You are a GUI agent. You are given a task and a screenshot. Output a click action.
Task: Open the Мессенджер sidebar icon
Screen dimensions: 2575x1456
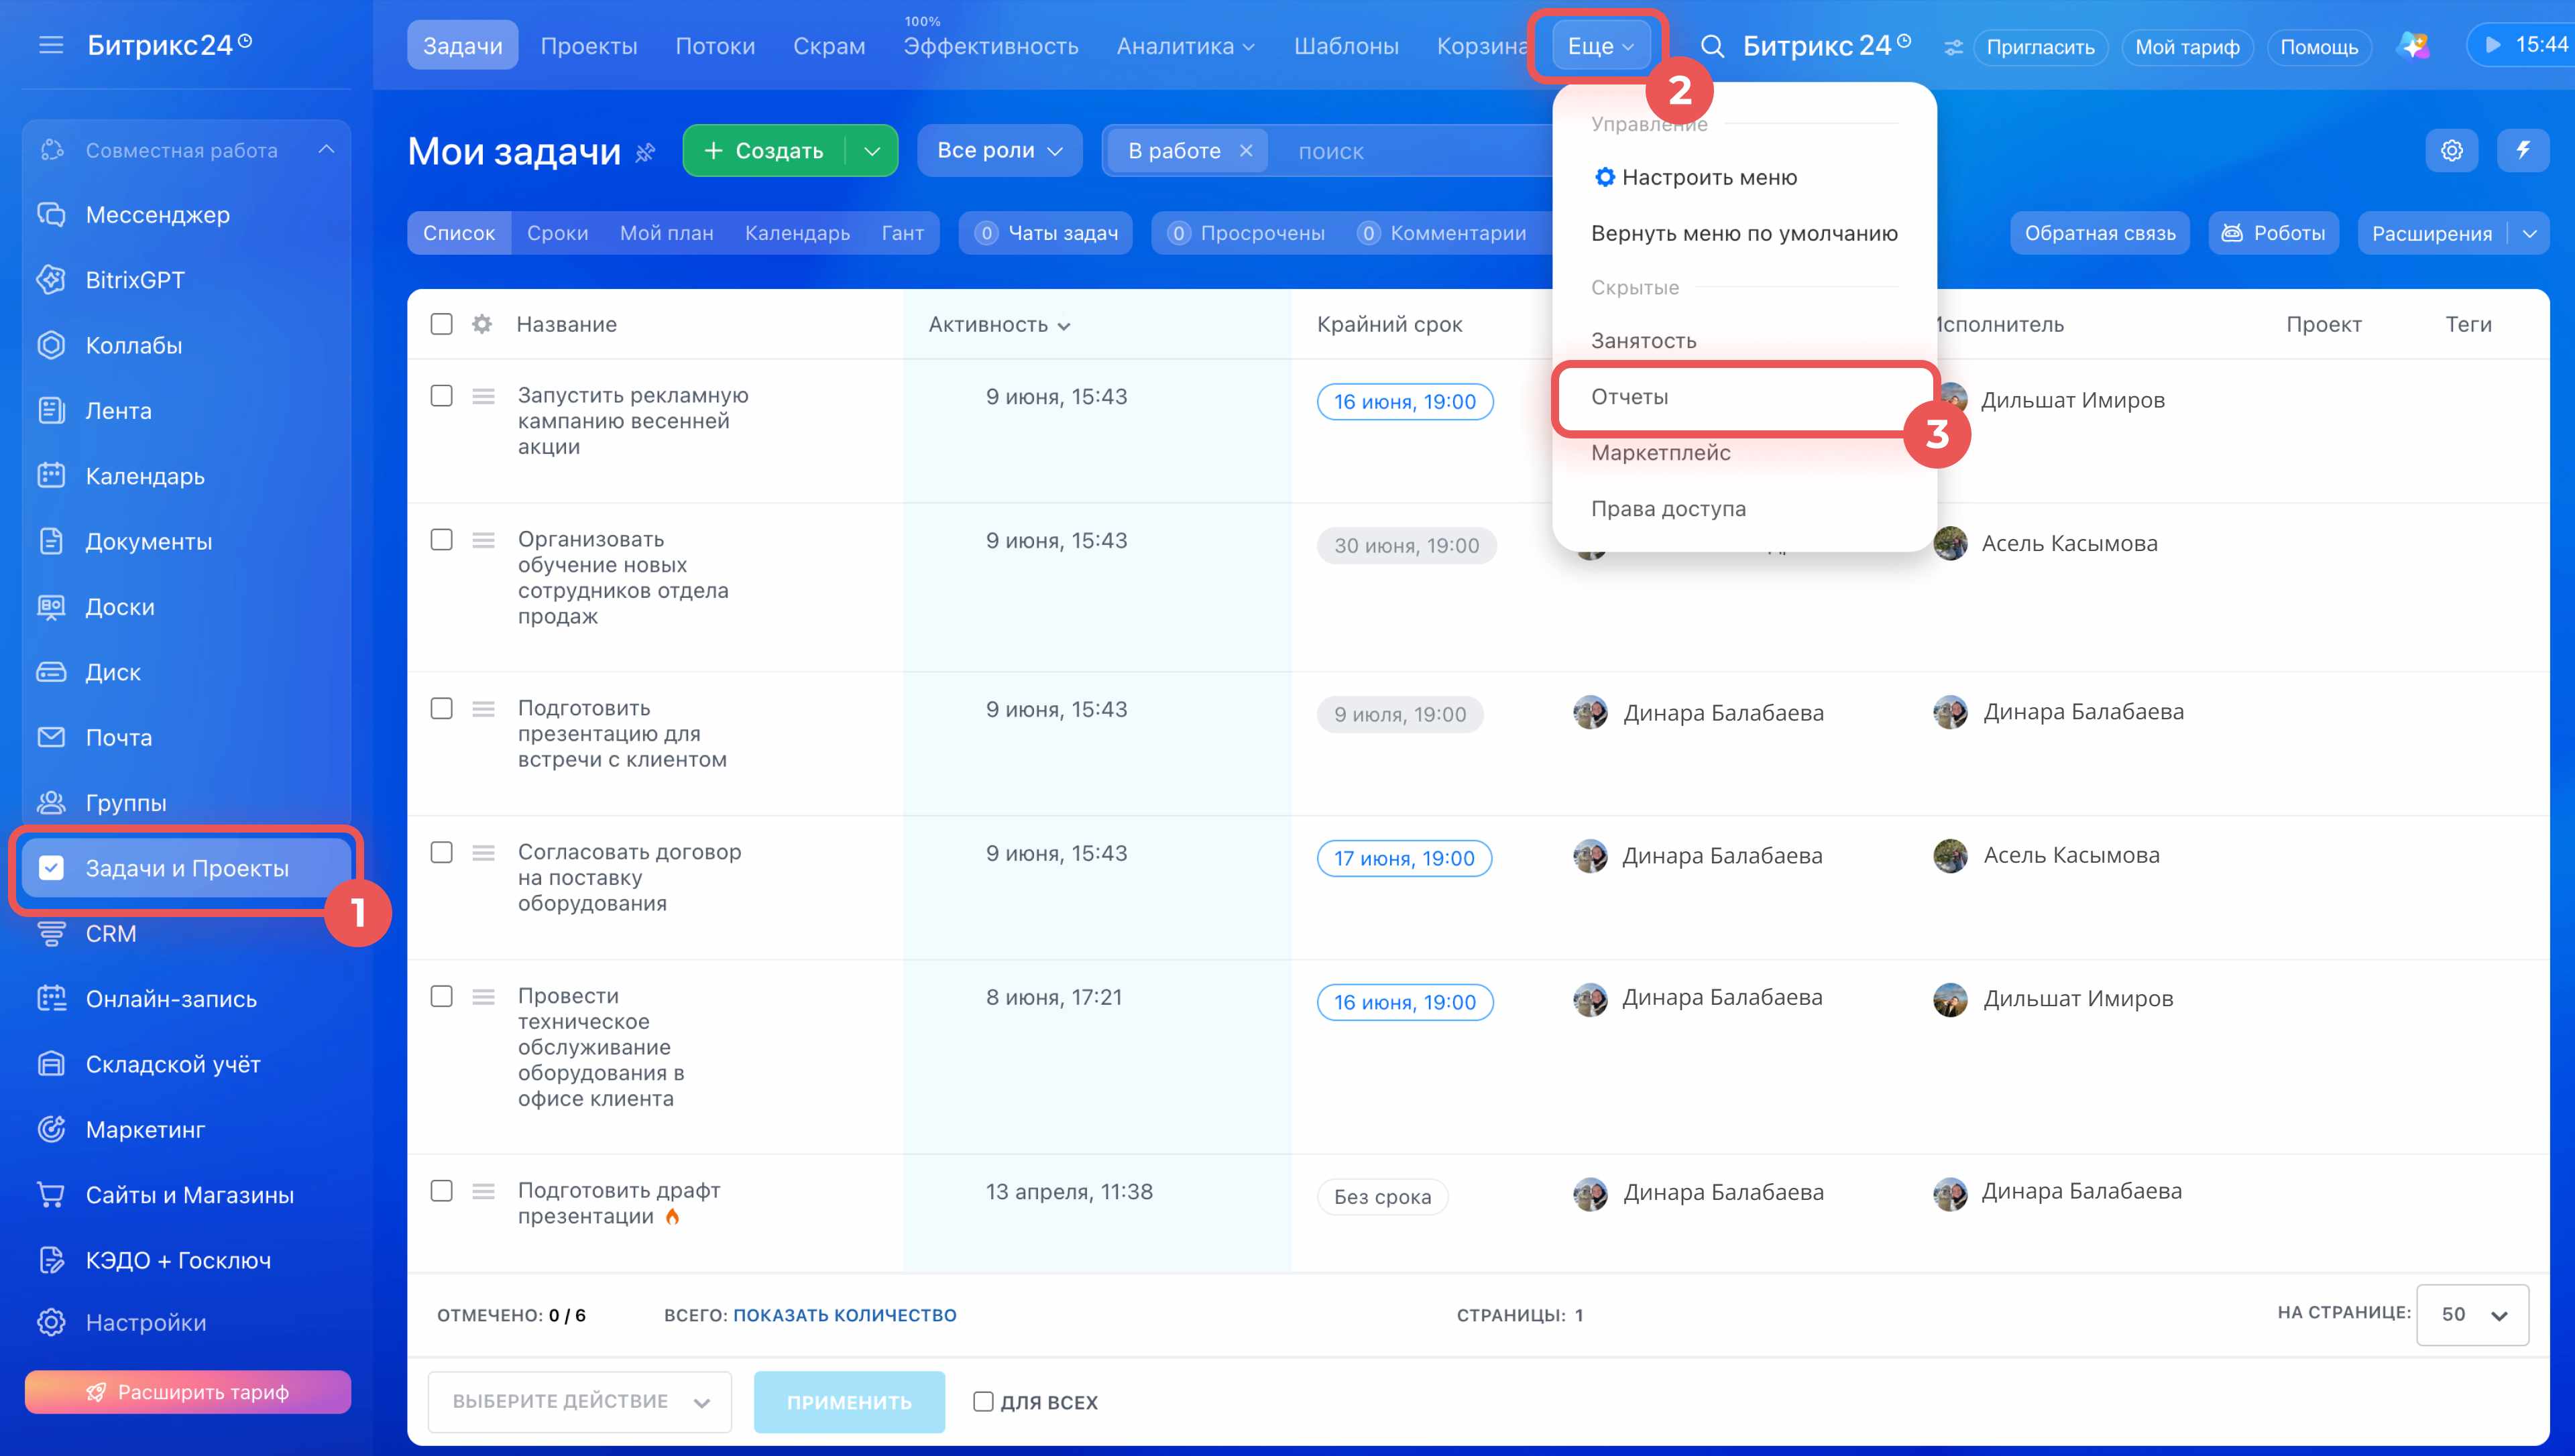[x=51, y=215]
